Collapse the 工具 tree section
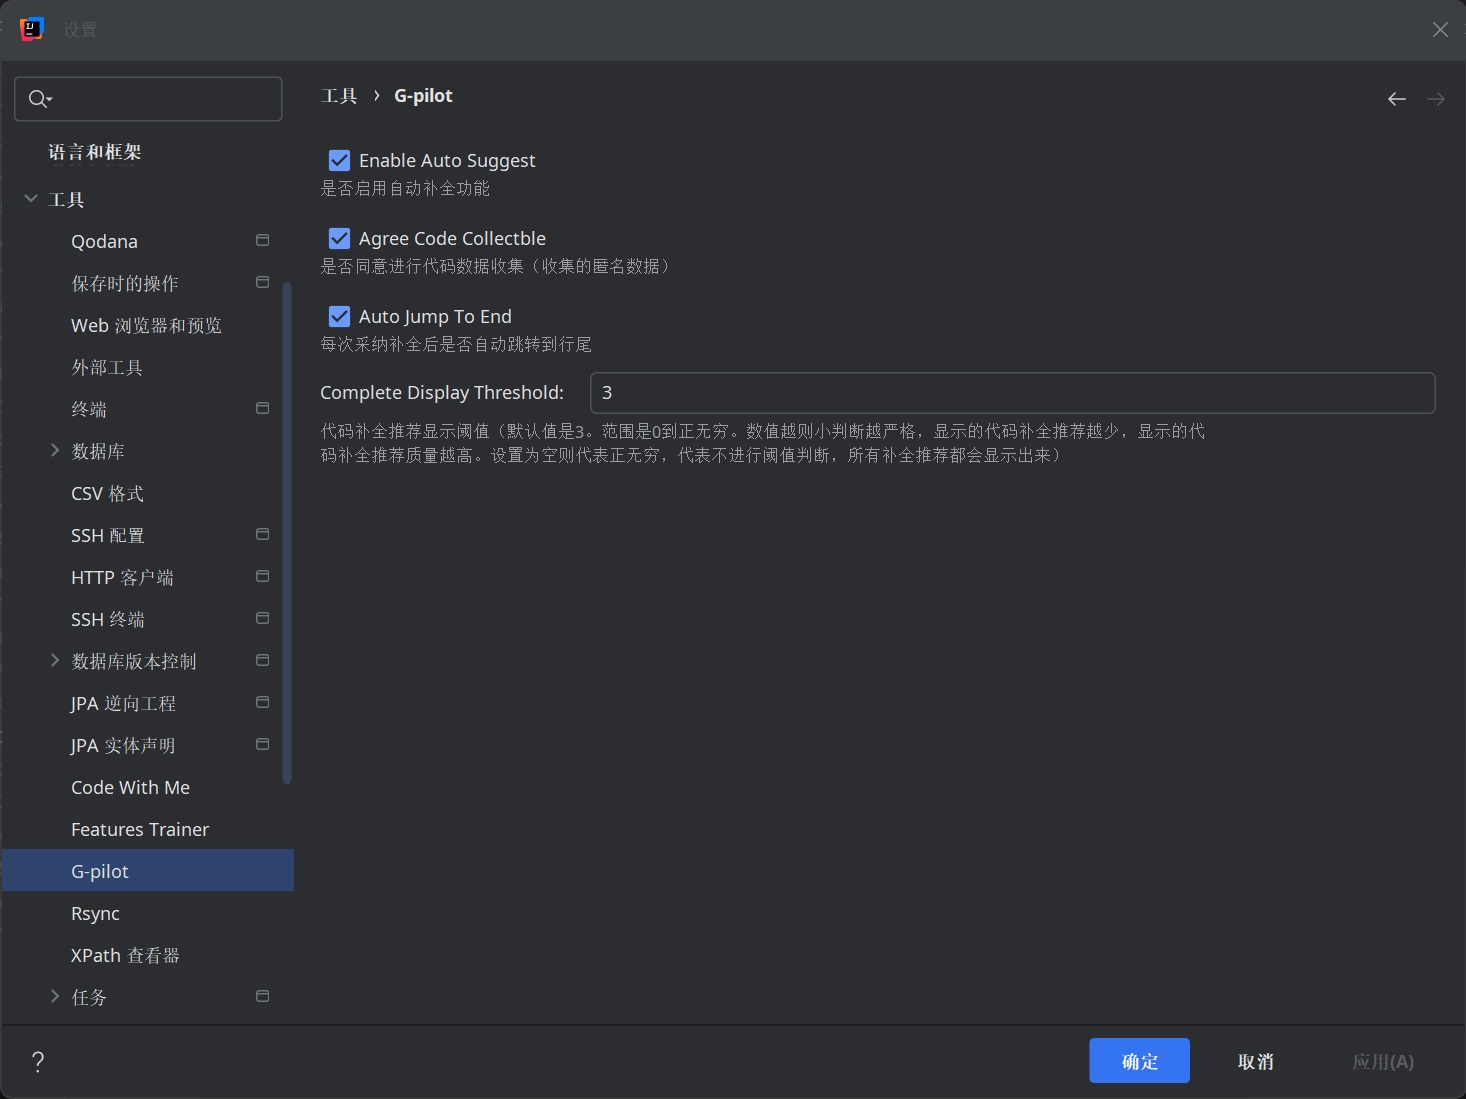 [31, 199]
